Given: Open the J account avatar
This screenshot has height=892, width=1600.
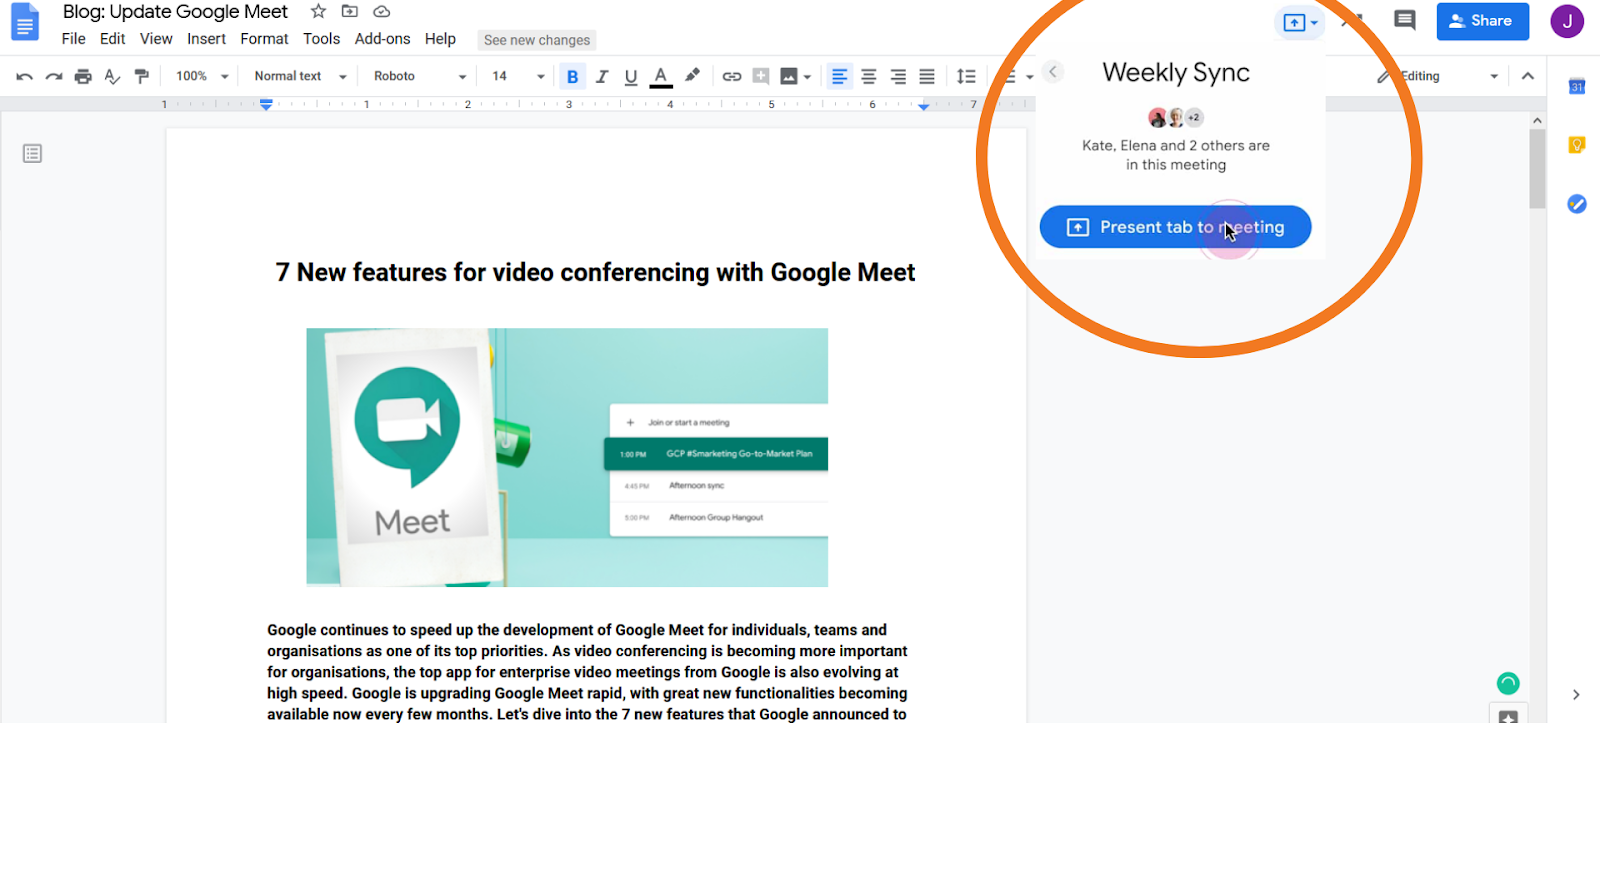Looking at the screenshot, I should pos(1567,21).
